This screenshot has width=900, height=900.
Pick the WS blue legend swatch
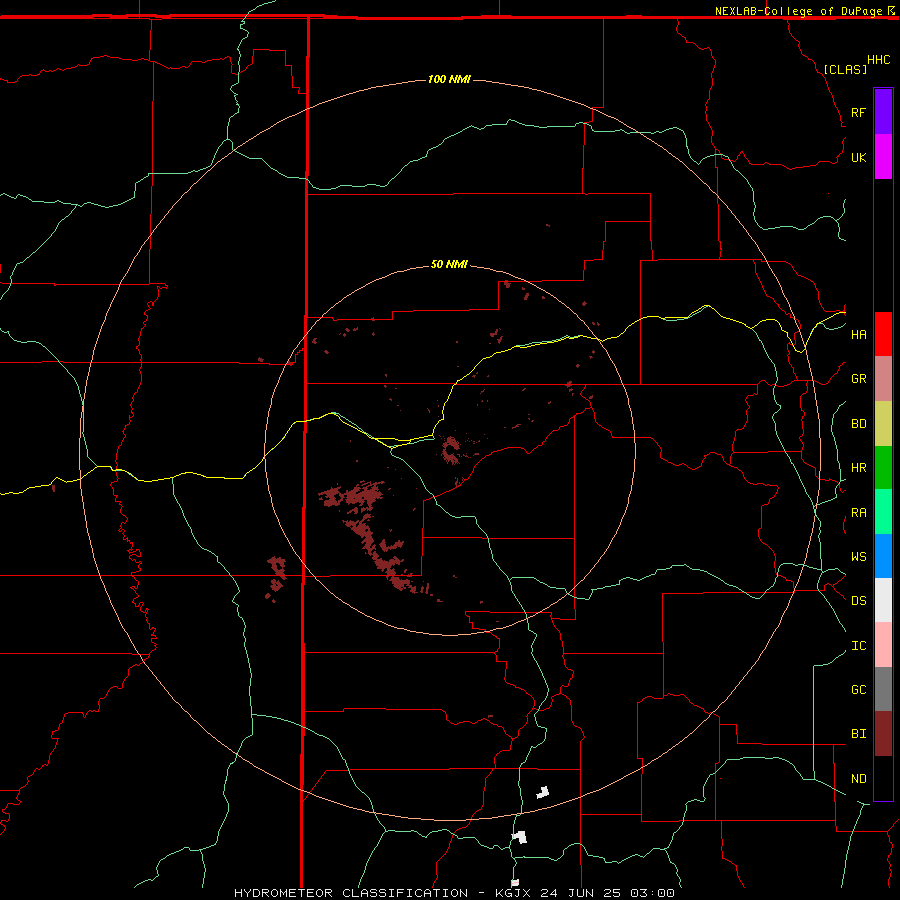point(883,556)
